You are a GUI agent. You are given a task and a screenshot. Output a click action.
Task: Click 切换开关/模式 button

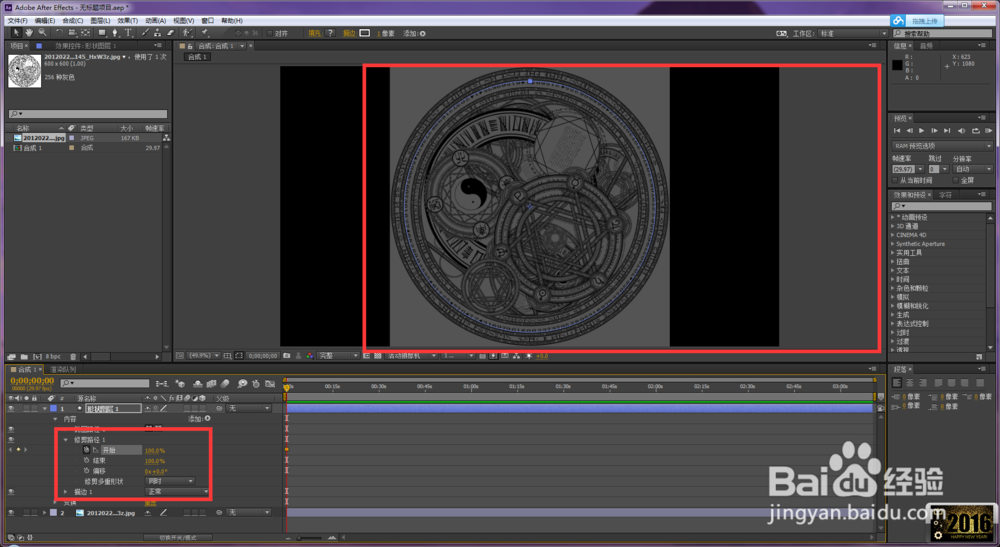coord(178,538)
